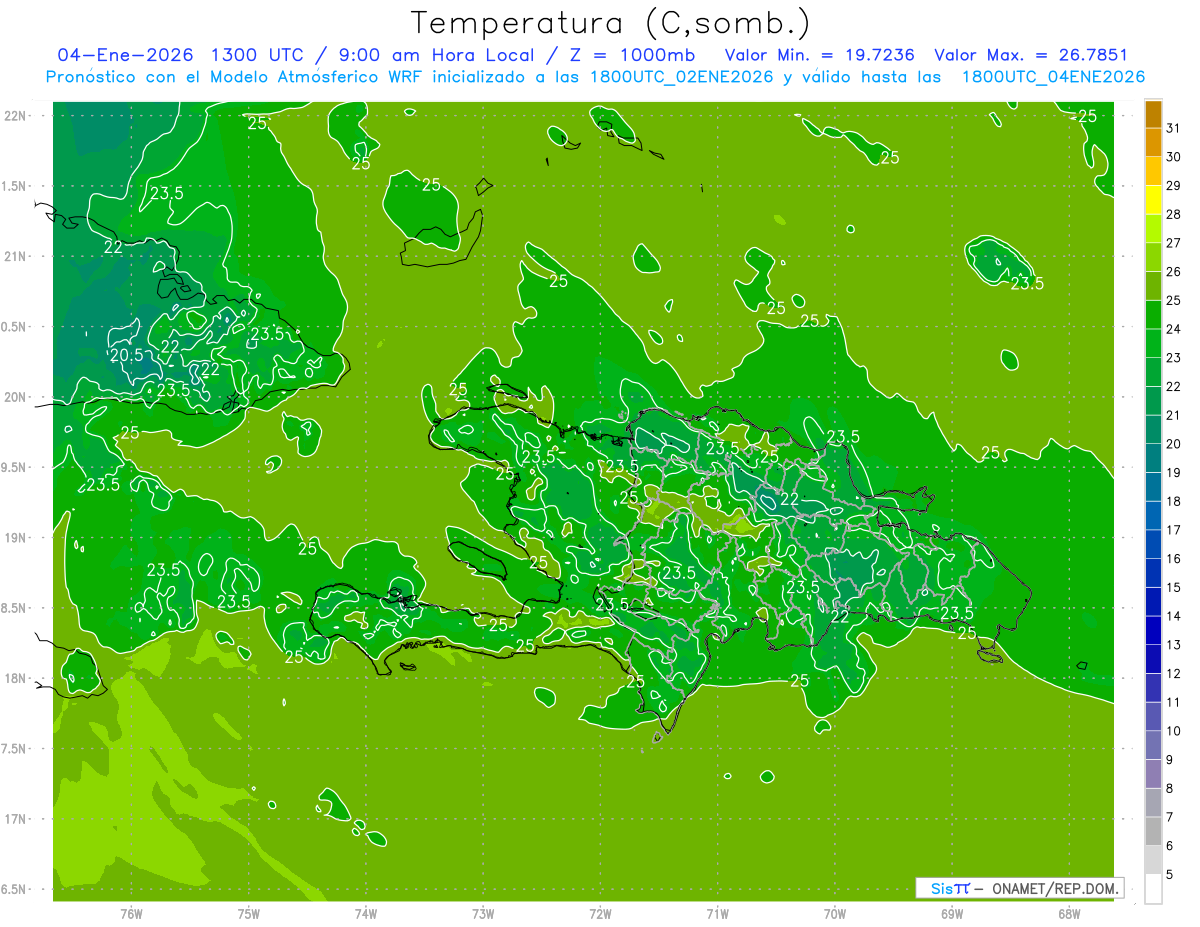Click the '70W' longitude axis label
Image resolution: width=1200 pixels, height=927 pixels.
pos(835,913)
